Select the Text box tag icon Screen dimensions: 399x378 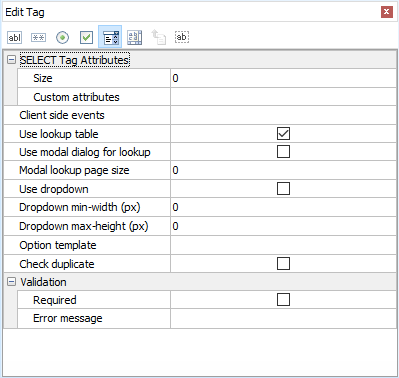click(14, 37)
